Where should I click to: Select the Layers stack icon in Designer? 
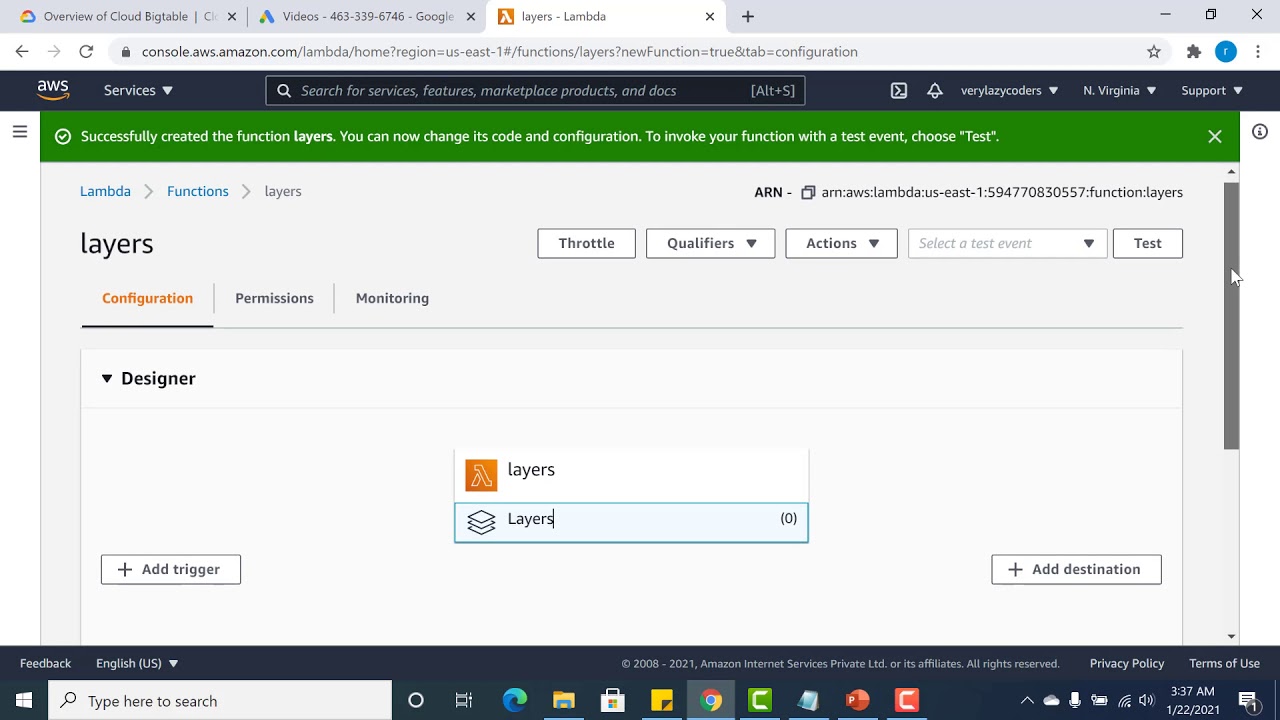click(x=481, y=522)
